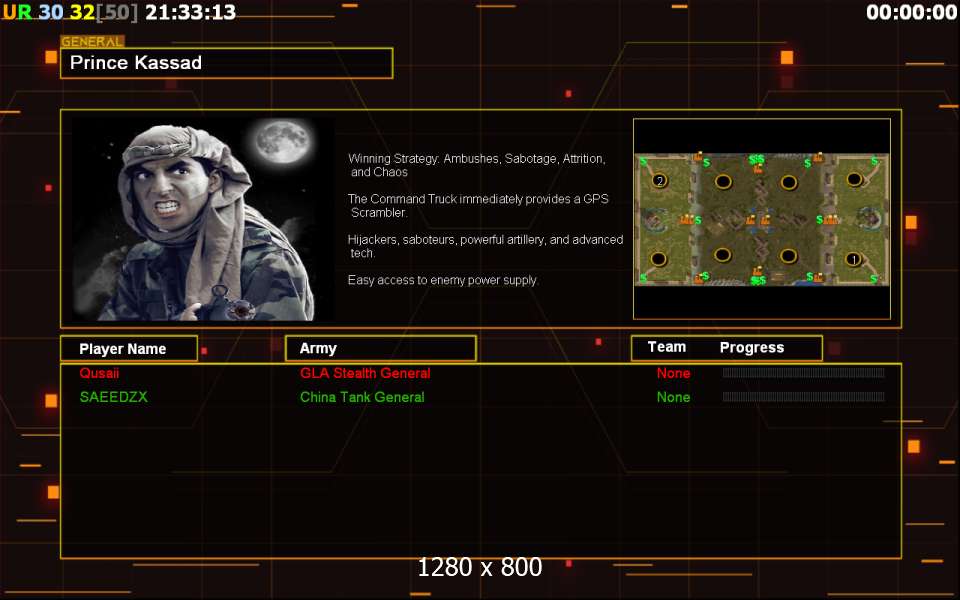
Task: Click the Team column header
Action: [667, 347]
